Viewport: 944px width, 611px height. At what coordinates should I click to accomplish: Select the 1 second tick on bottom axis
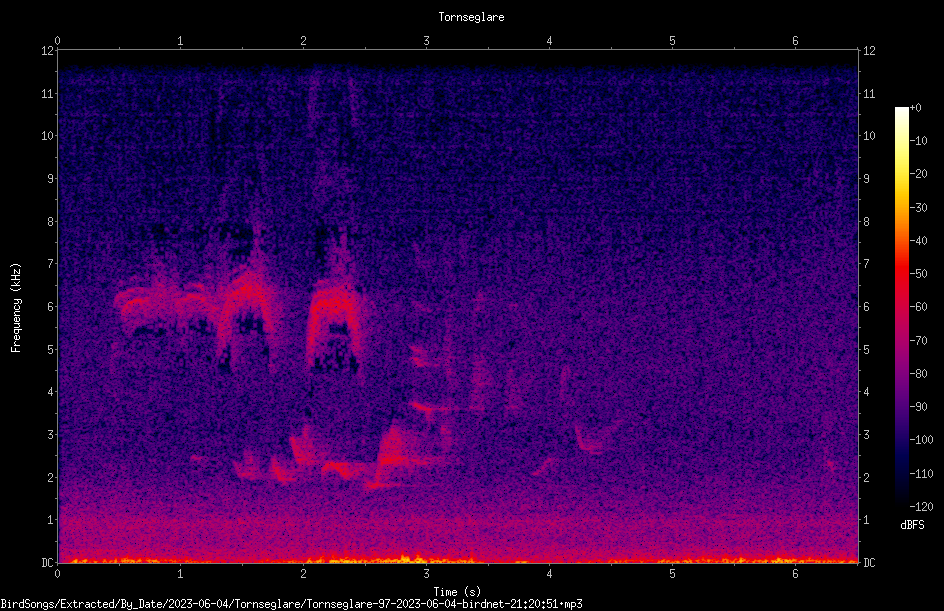point(180,574)
